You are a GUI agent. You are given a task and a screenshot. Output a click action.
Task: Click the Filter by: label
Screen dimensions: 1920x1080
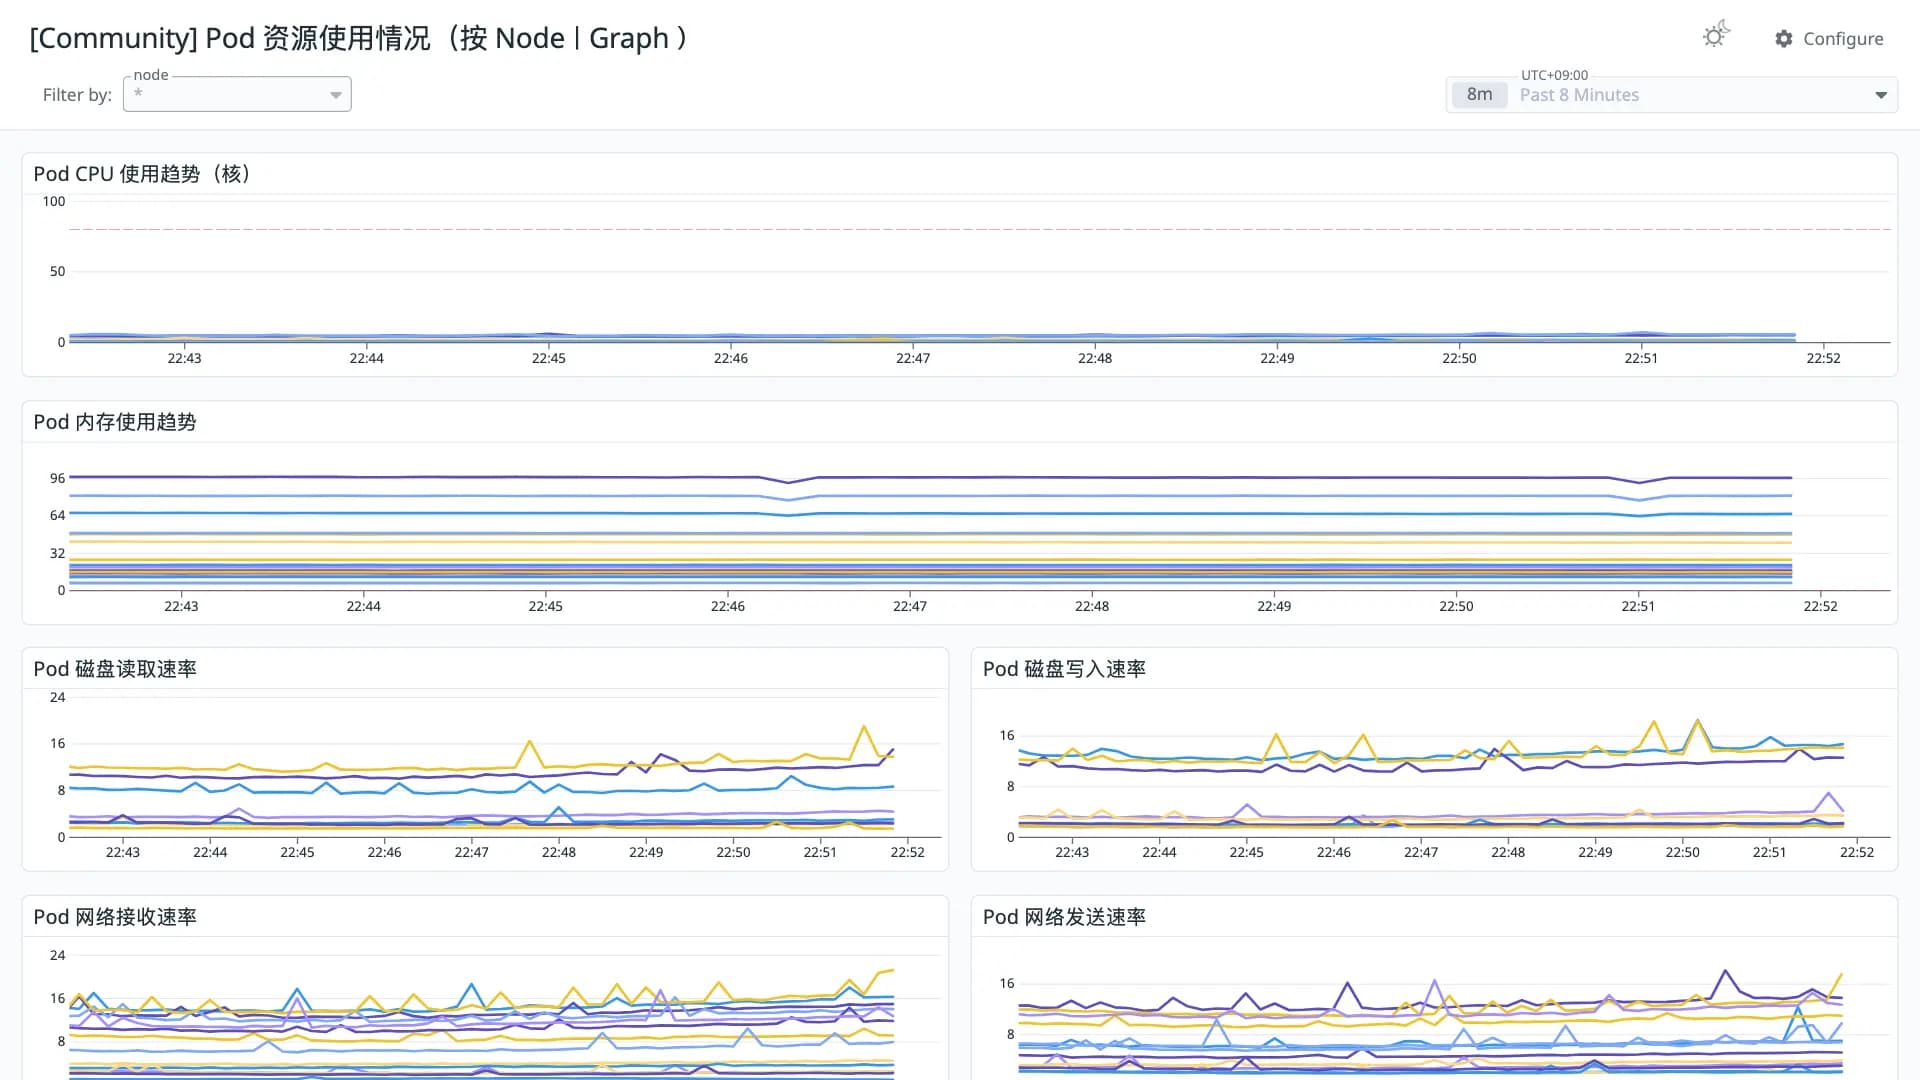[x=77, y=95]
